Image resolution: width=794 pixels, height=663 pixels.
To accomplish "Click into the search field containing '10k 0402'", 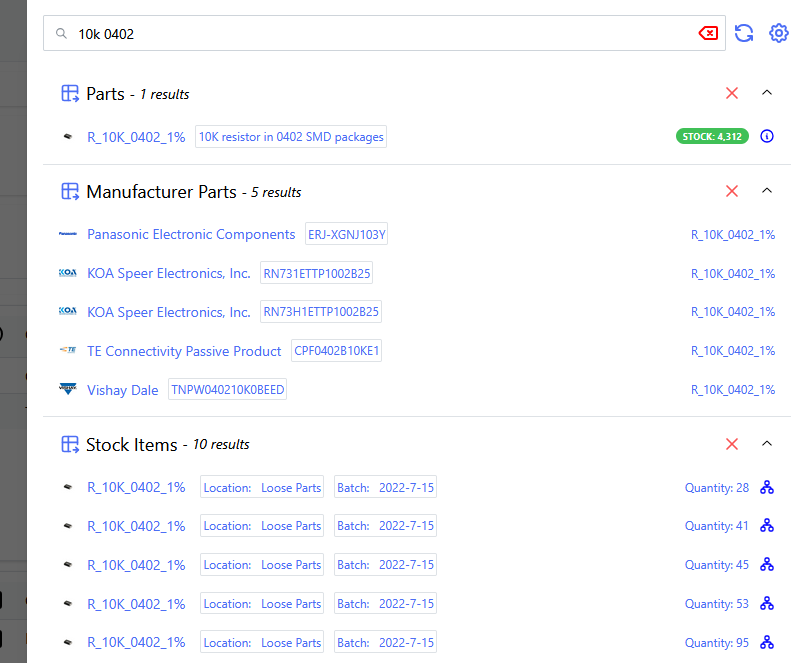I will (384, 33).
